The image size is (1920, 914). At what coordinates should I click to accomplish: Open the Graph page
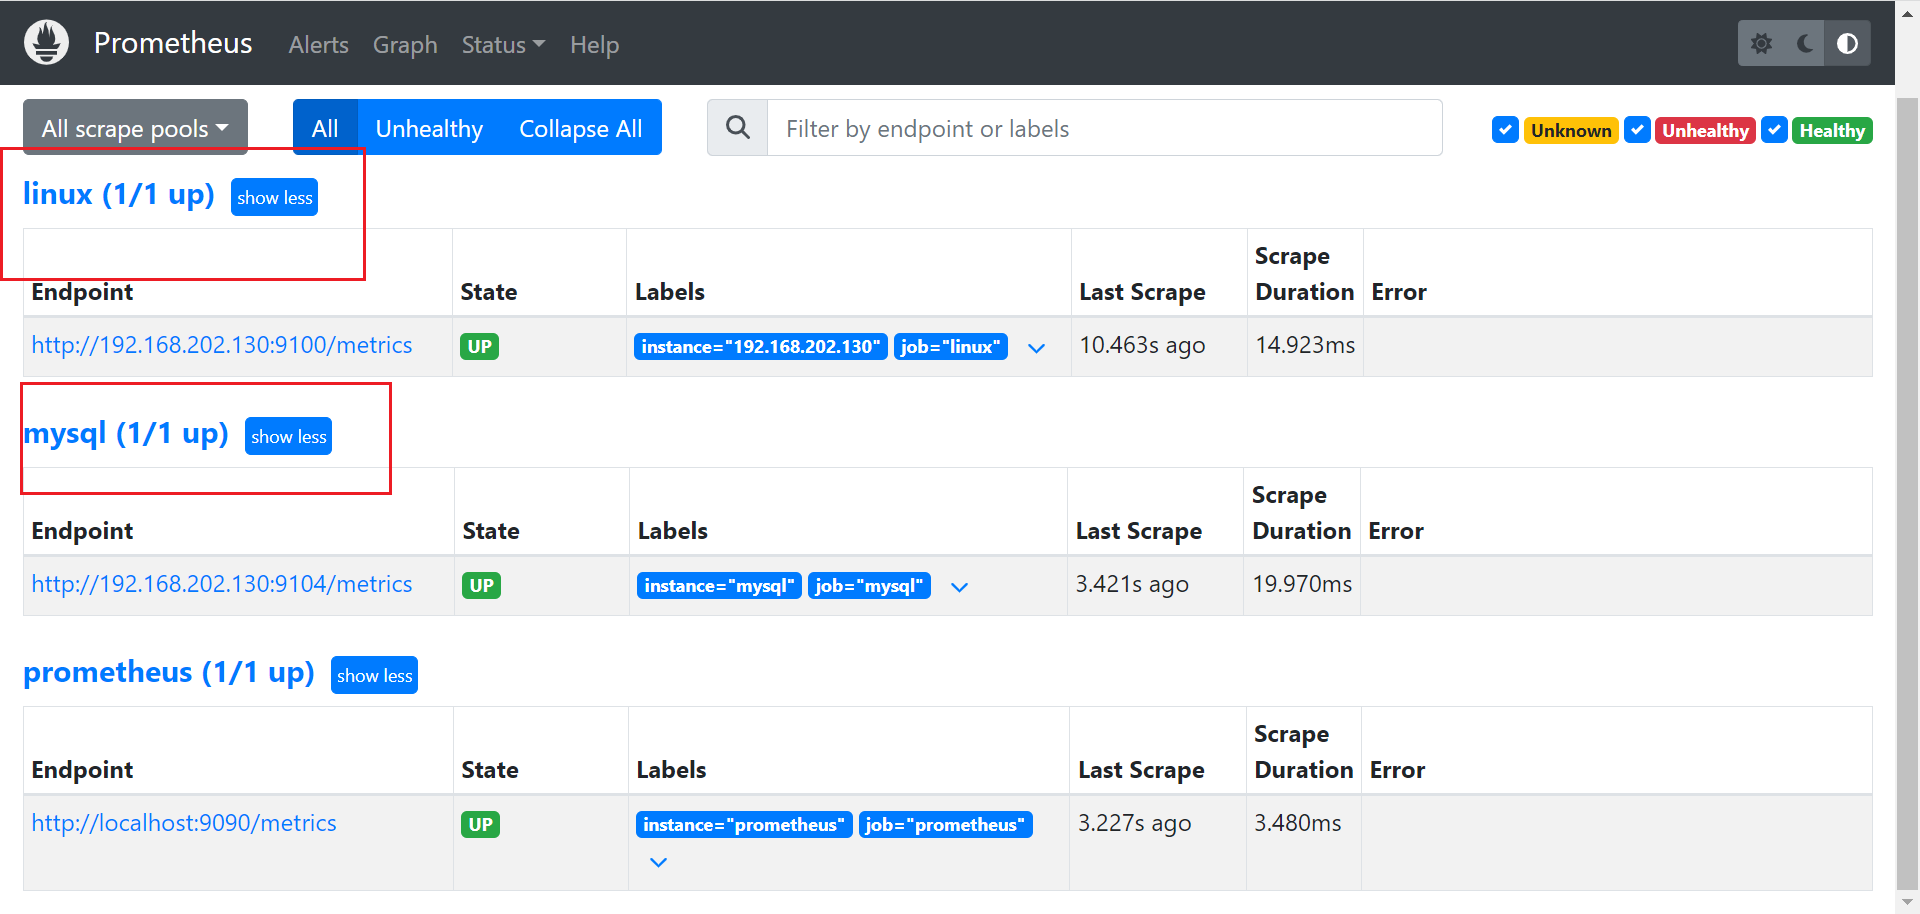tap(405, 45)
